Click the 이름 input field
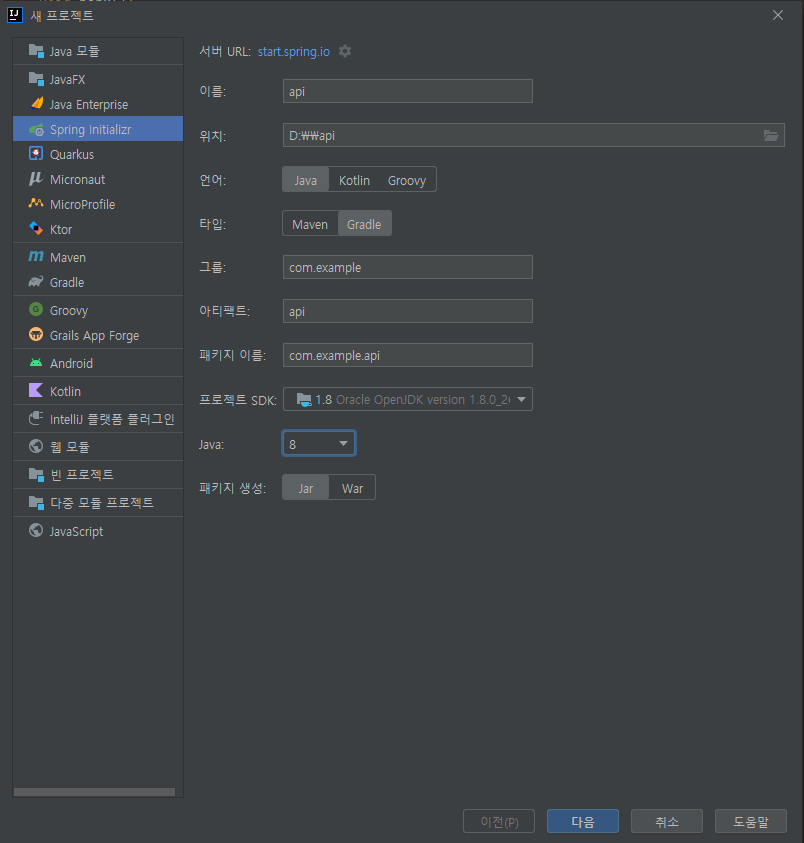Viewport: 804px width, 843px height. click(x=408, y=91)
